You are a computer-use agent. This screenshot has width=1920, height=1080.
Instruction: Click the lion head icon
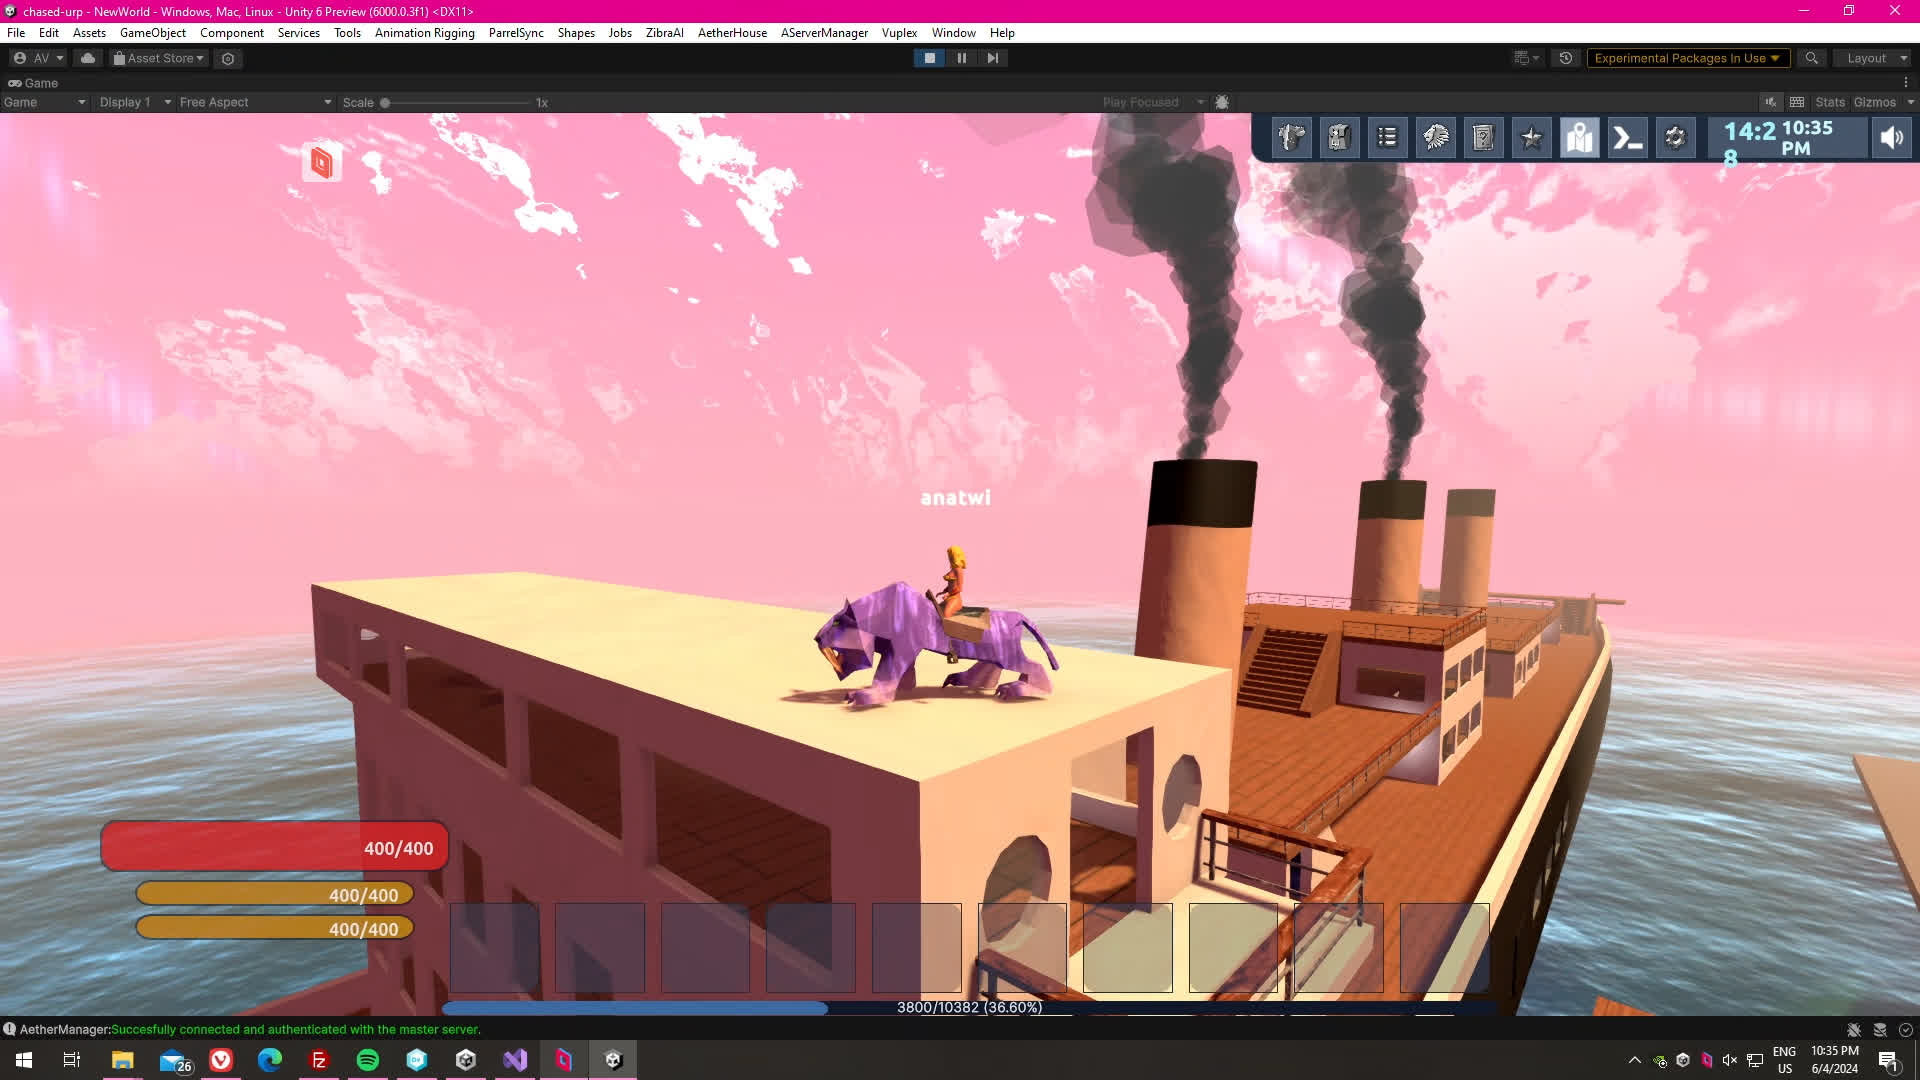(1436, 138)
